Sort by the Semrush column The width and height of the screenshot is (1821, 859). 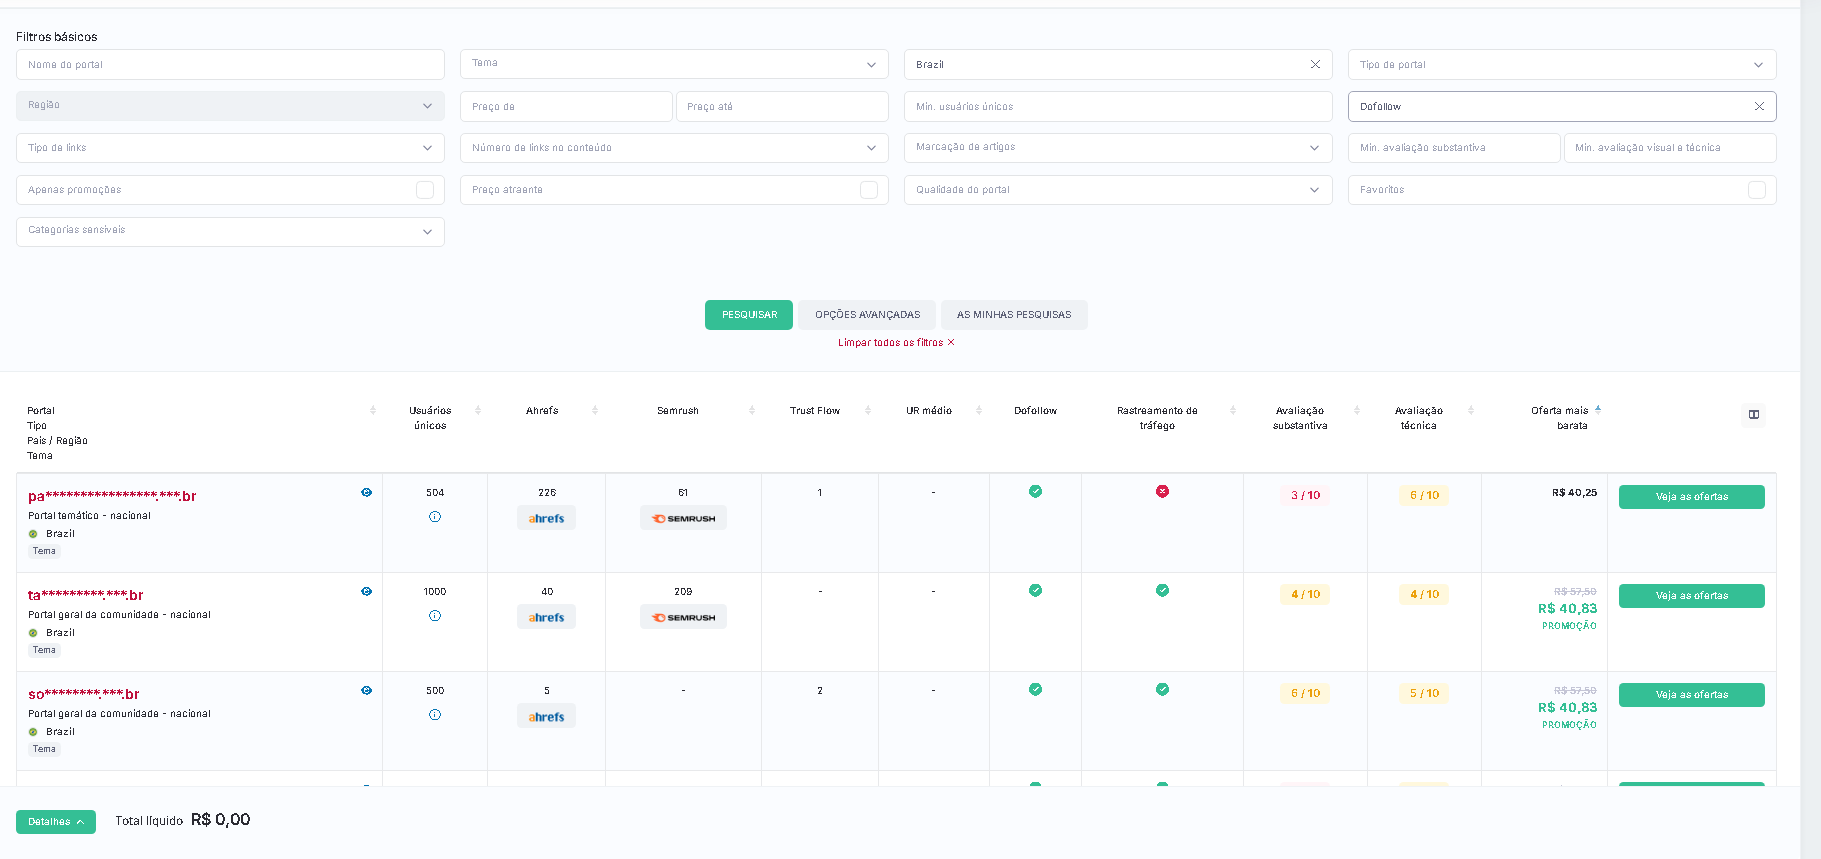(752, 410)
